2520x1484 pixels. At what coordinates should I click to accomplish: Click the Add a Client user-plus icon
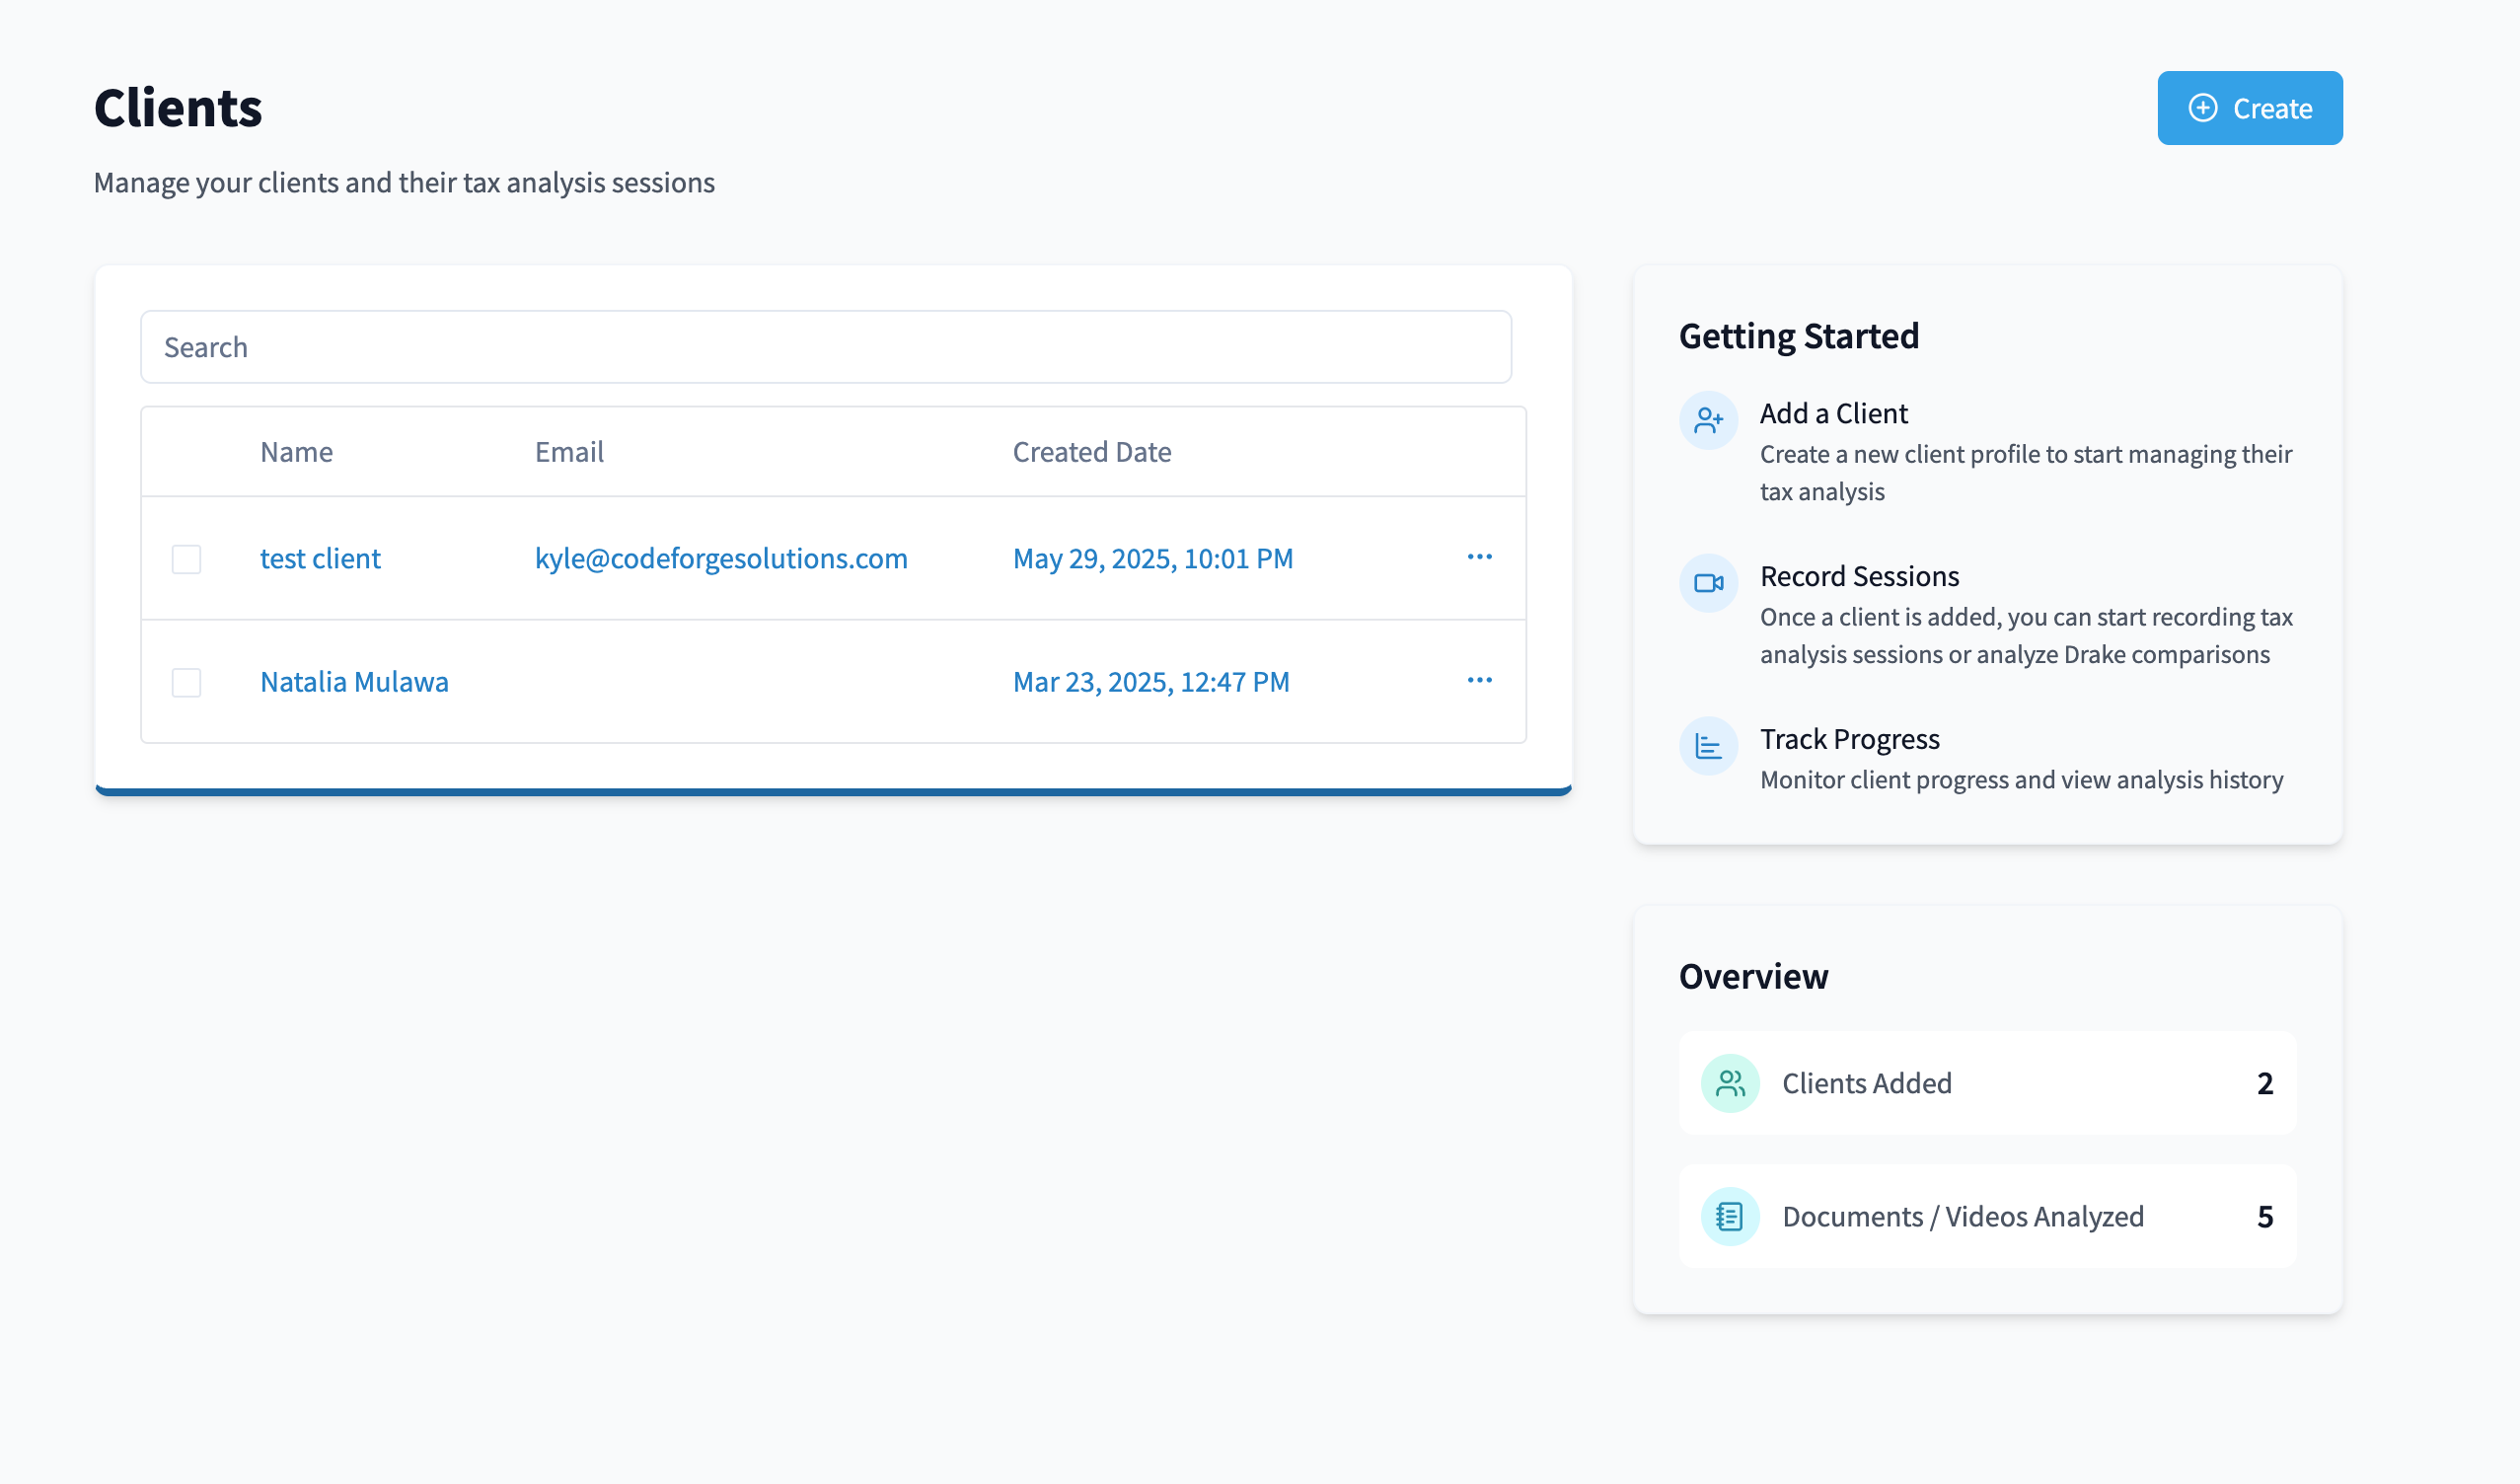(x=1708, y=421)
